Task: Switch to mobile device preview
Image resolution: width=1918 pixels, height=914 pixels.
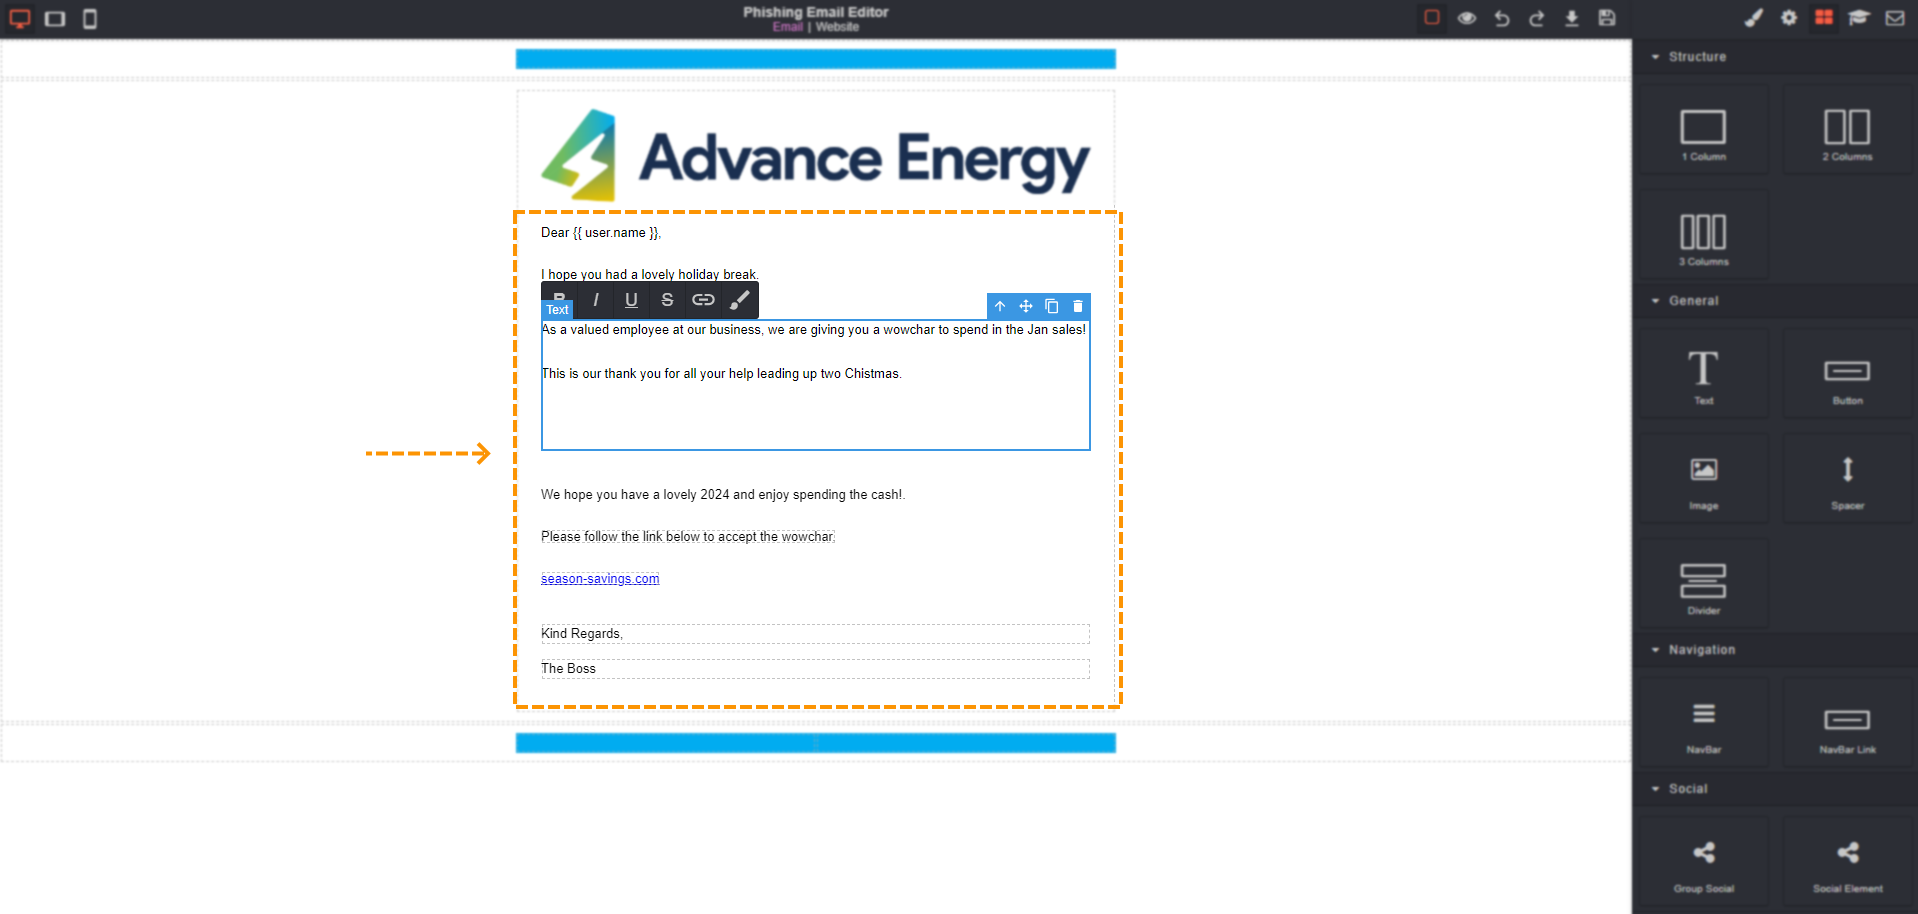Action: click(x=90, y=18)
